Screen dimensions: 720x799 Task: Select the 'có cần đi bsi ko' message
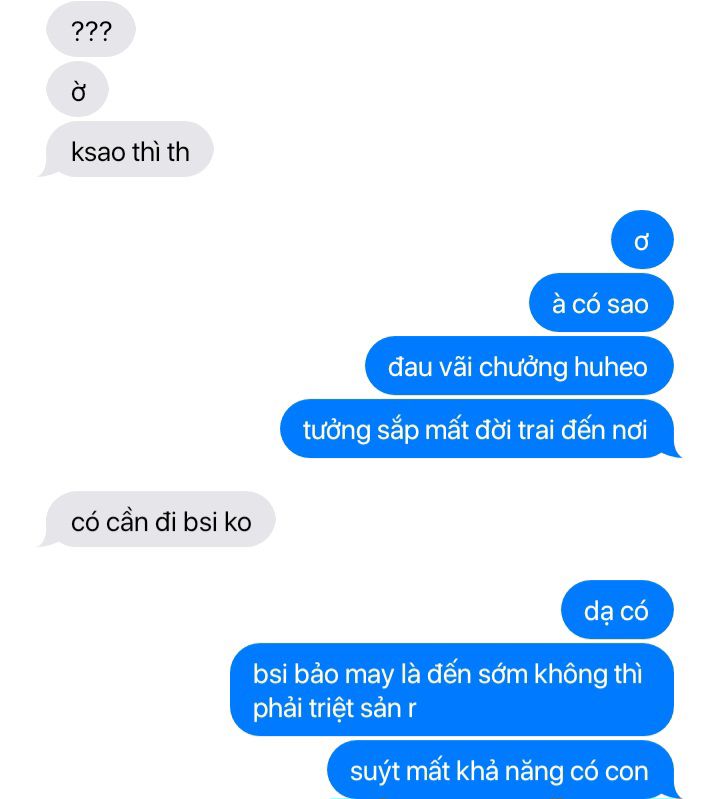coord(159,520)
